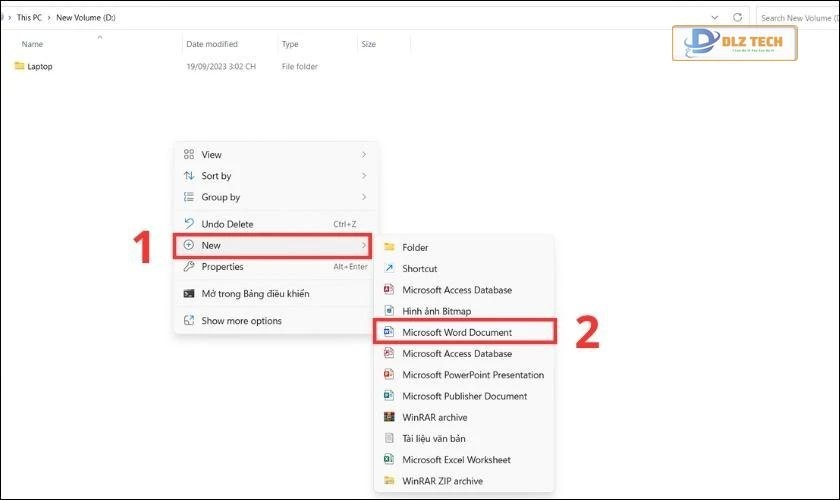Click the Date modified column header
This screenshot has height=500, width=840.
coord(212,44)
